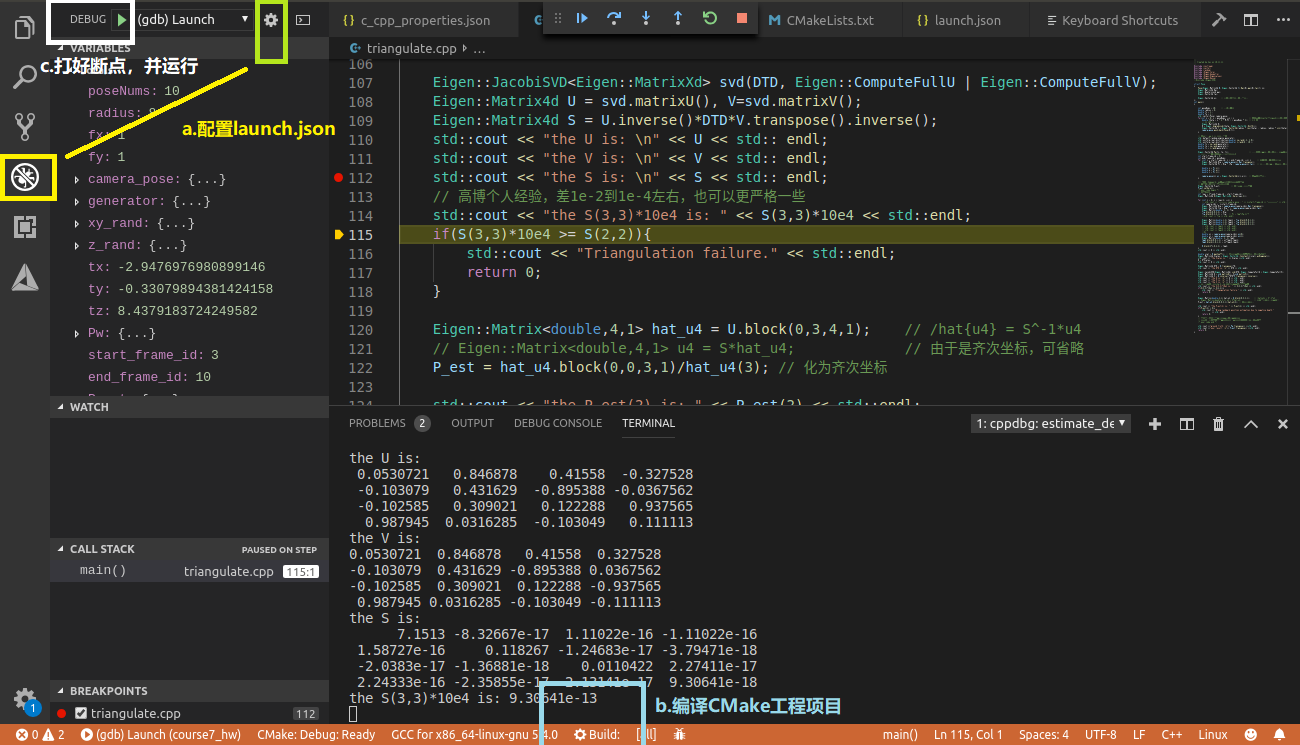Viewport: 1300px width, 745px height.
Task: Click the Step Into debug icon
Action: coord(645,19)
